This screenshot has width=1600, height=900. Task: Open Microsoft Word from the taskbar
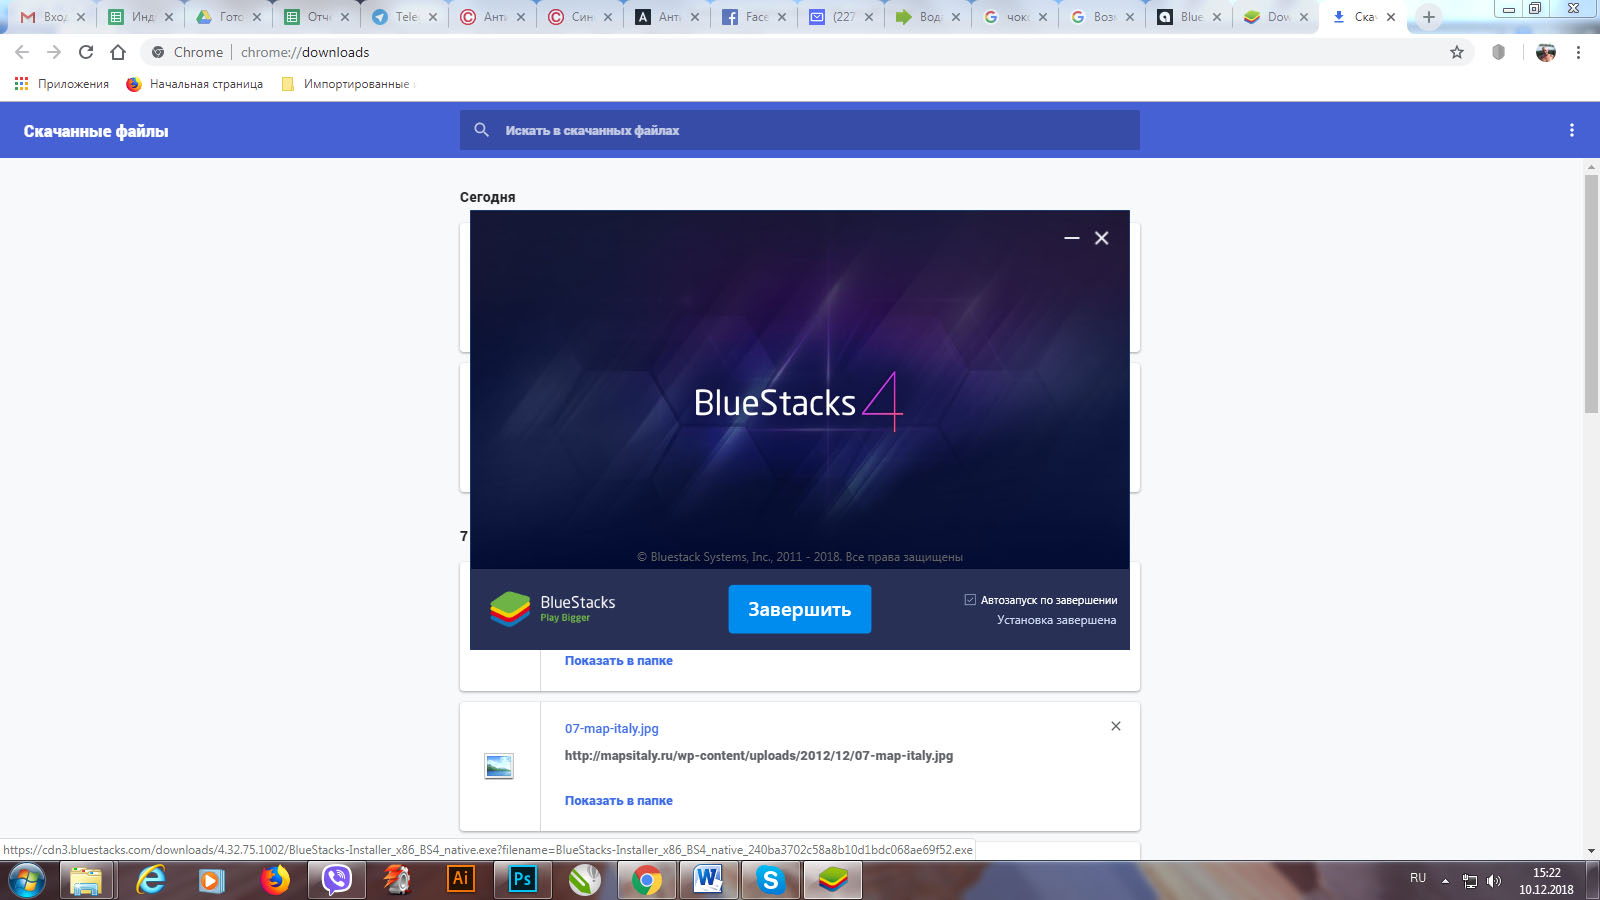[708, 880]
